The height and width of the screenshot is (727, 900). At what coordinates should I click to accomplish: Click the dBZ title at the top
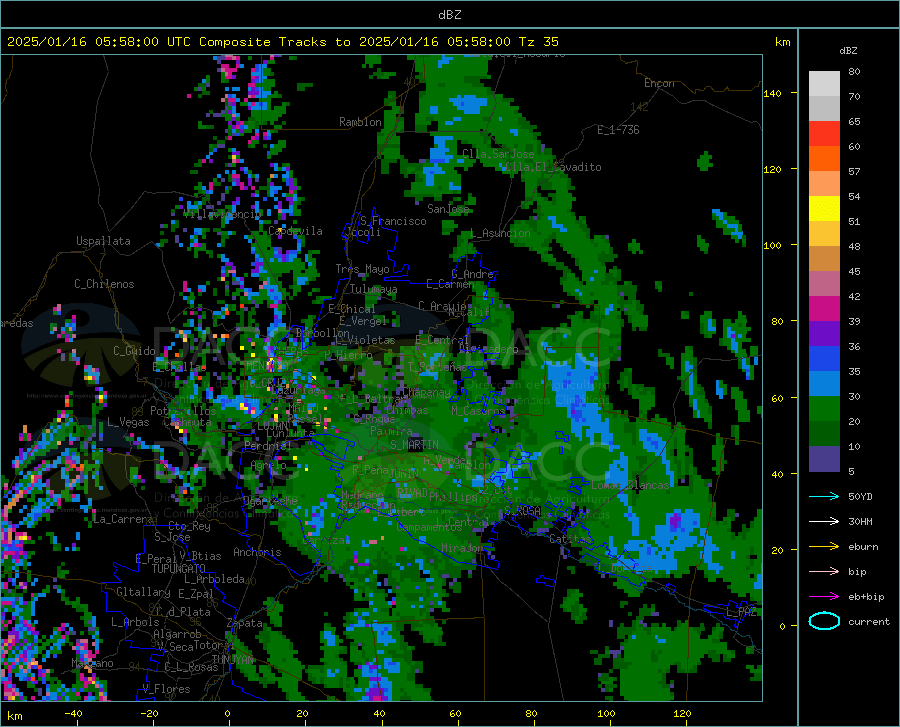tap(449, 15)
